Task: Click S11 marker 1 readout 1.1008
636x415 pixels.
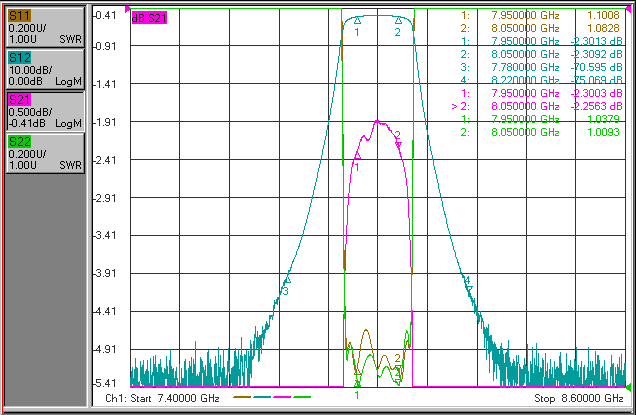Action: [x=603, y=15]
